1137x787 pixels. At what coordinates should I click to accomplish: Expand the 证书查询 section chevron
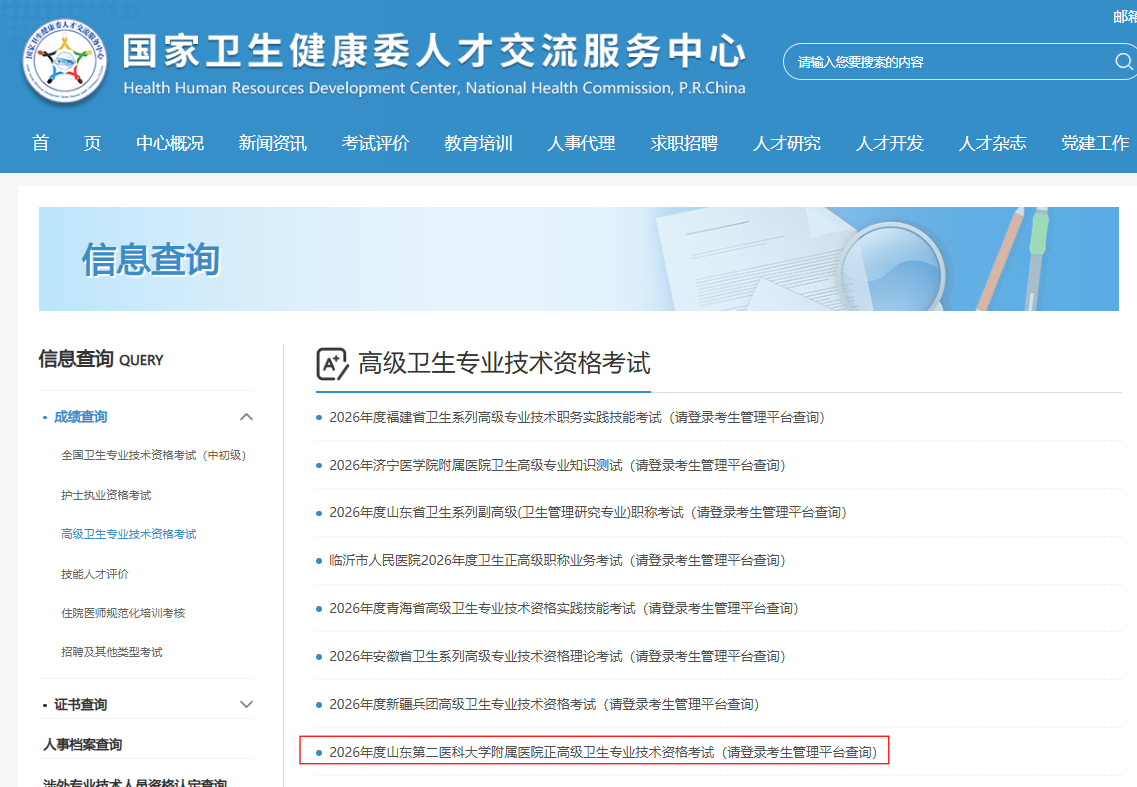247,704
